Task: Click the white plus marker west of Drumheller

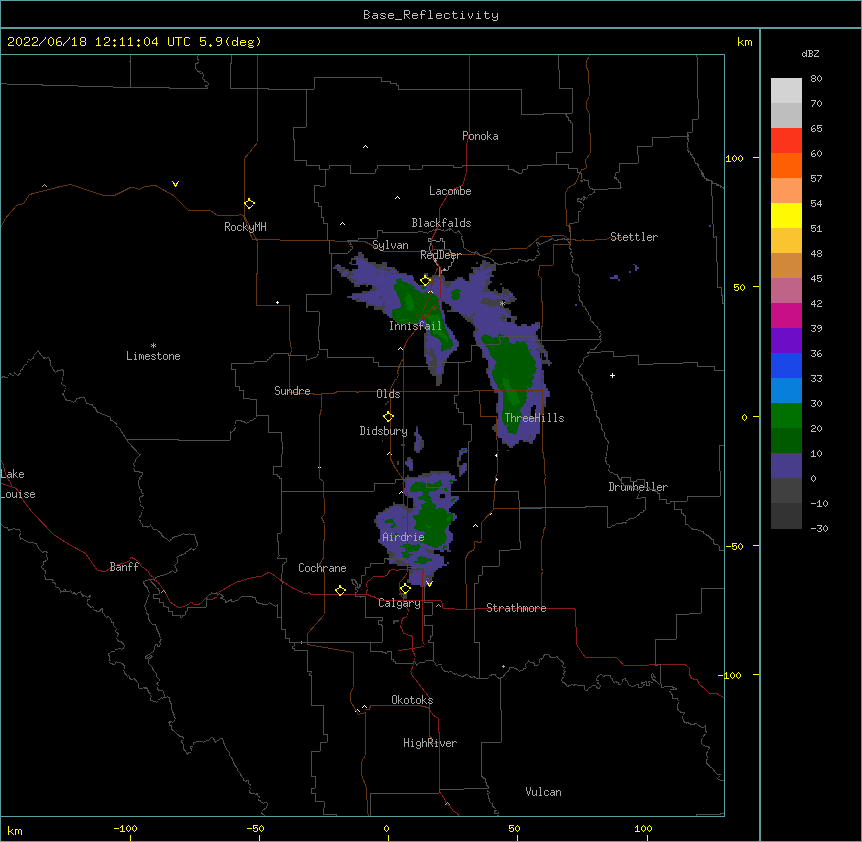Action: 612,375
